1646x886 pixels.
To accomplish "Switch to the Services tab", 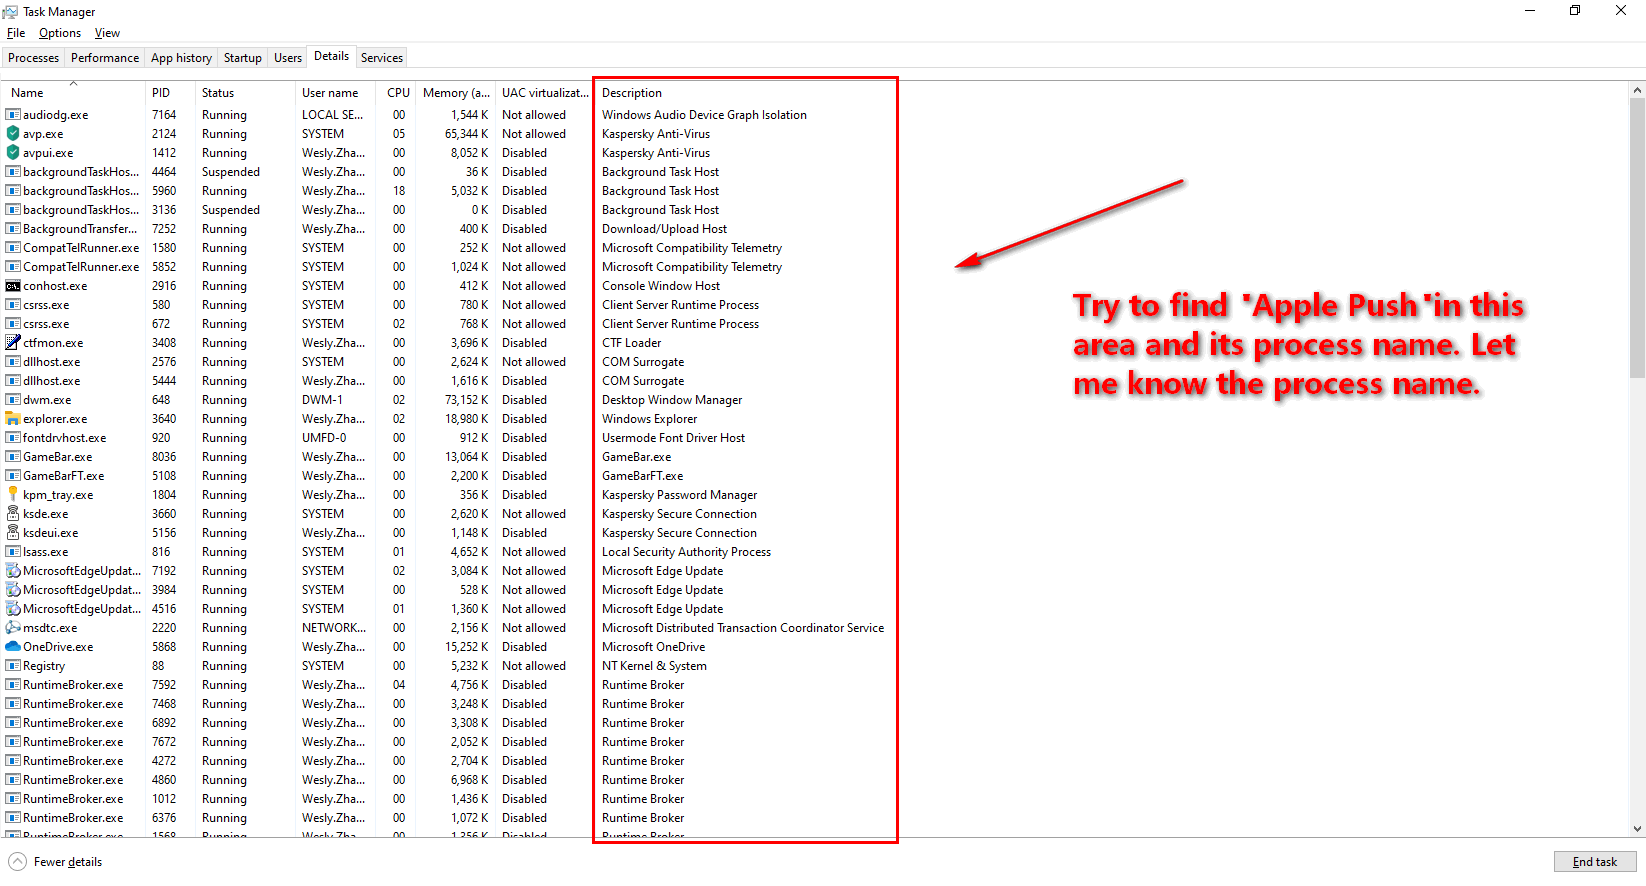I will 382,58.
